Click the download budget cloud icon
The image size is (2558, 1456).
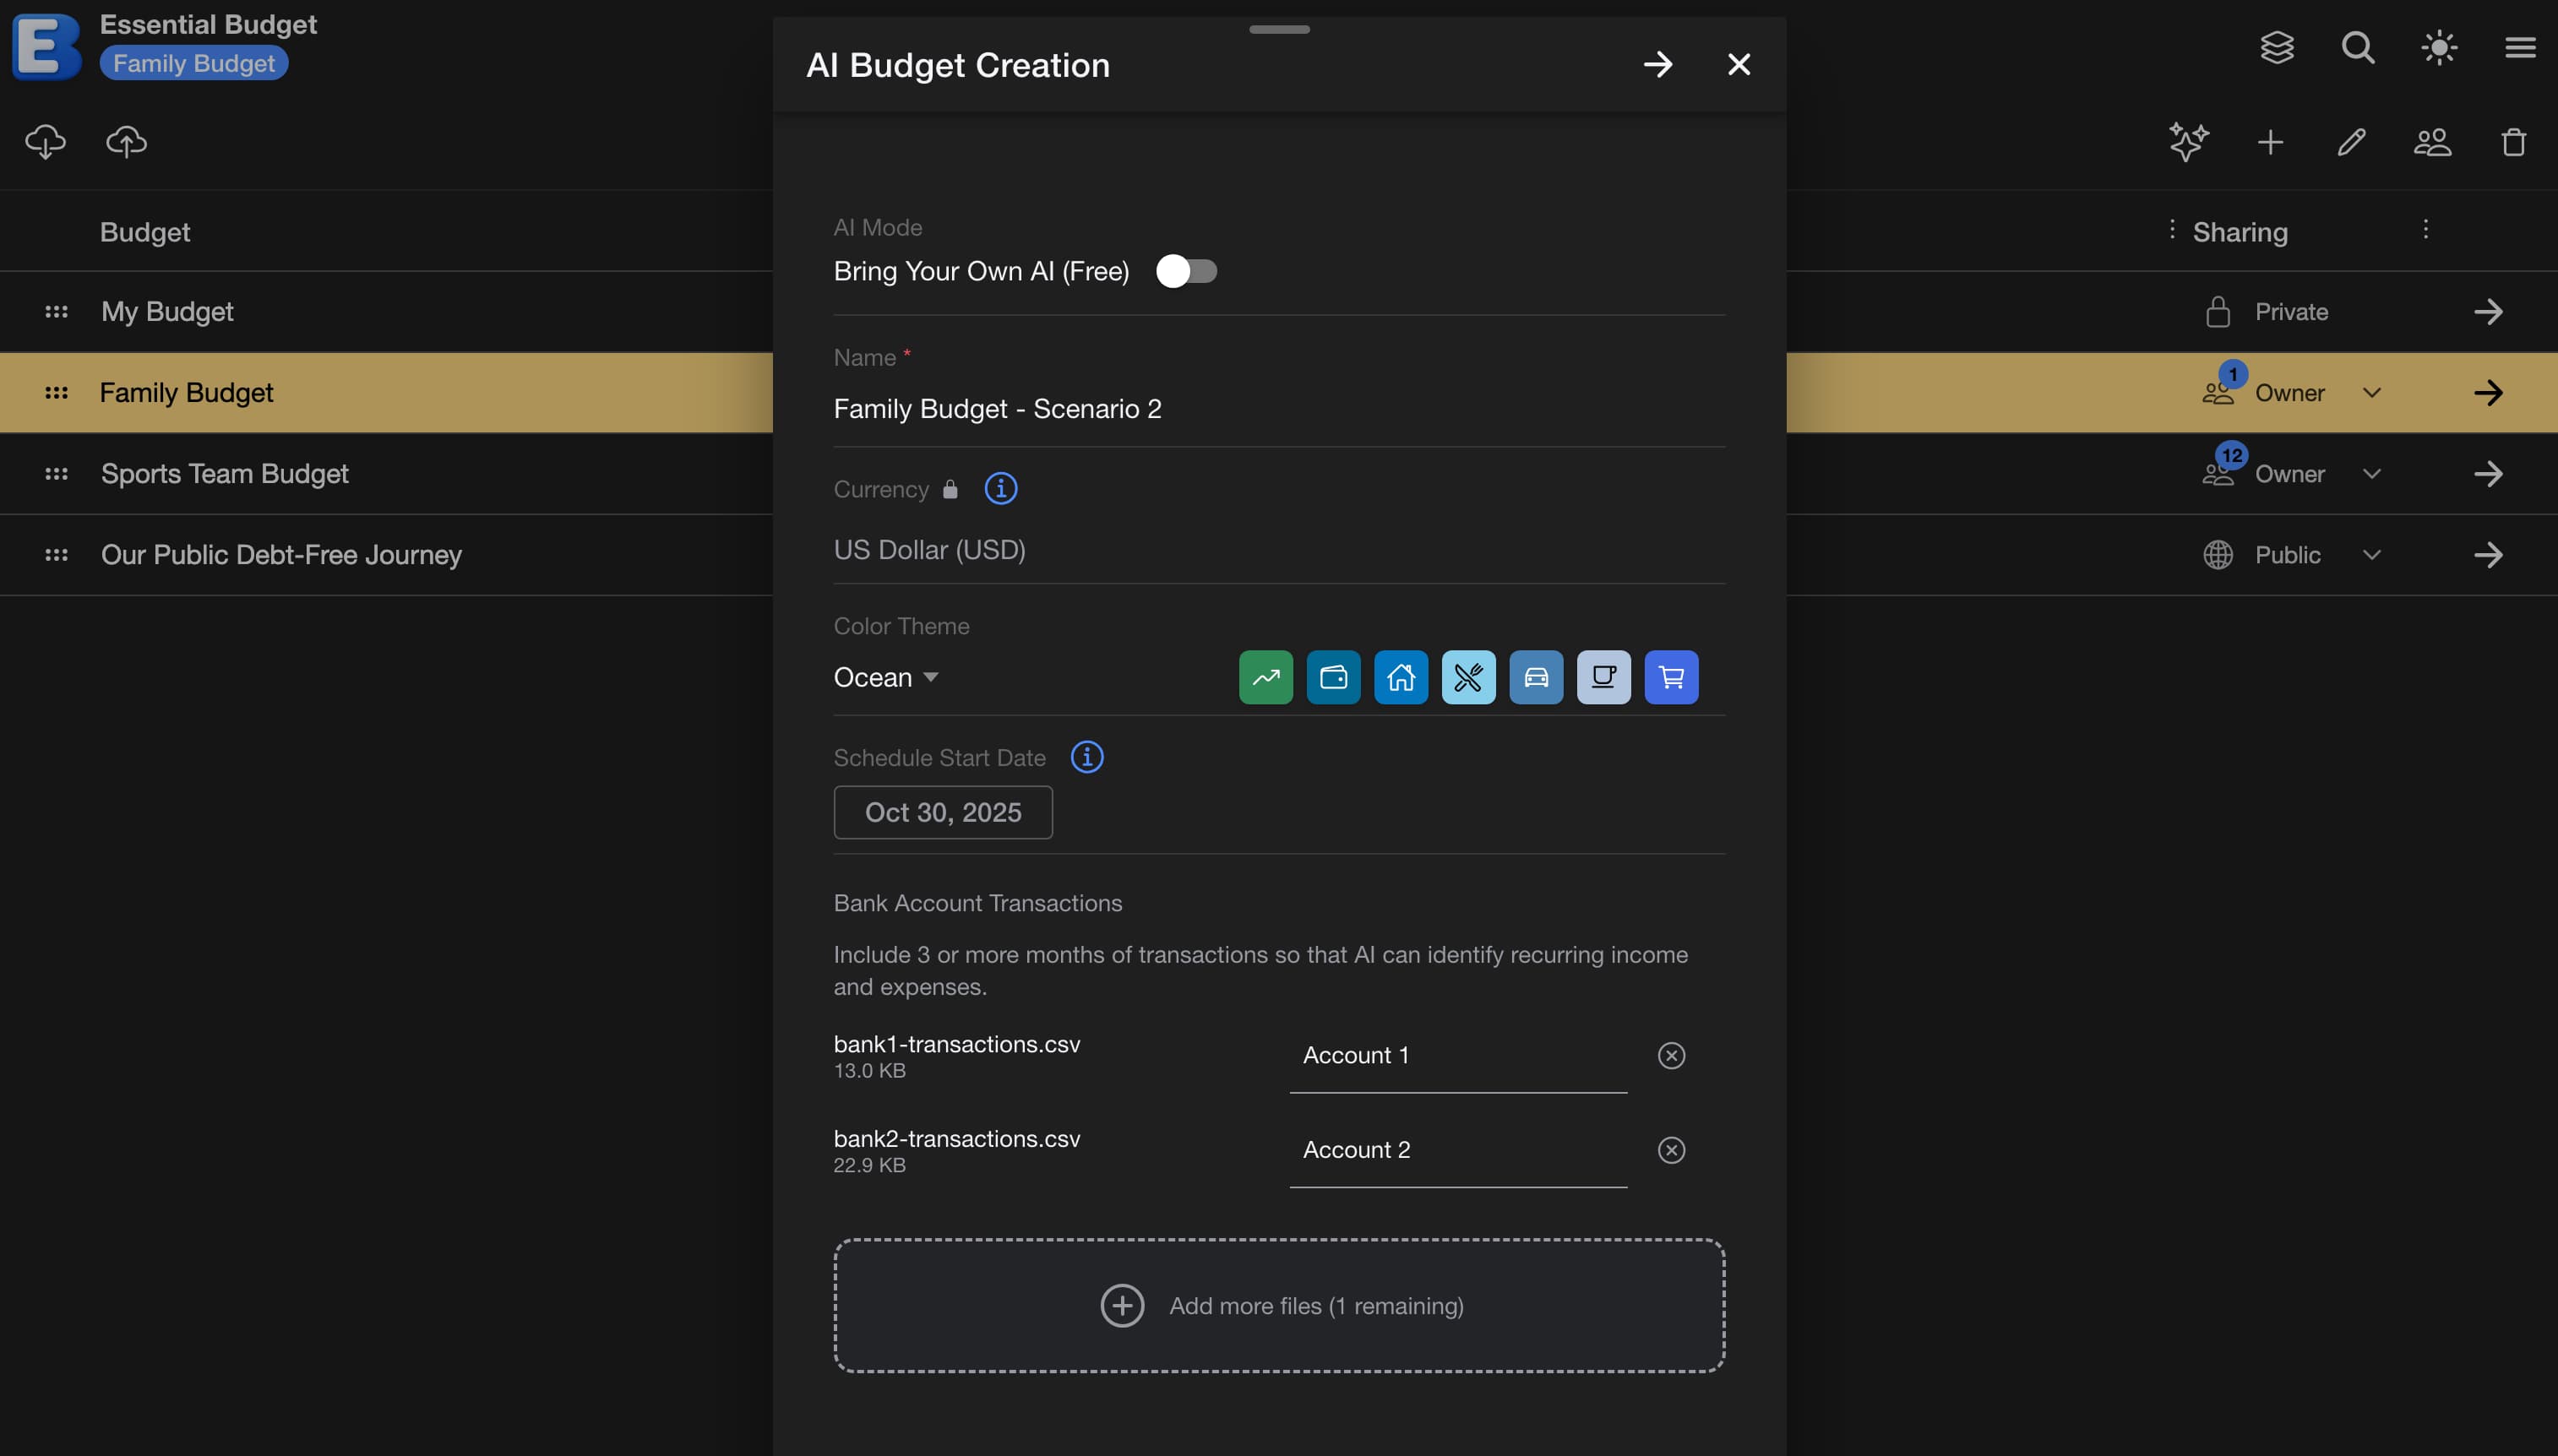coord(45,142)
